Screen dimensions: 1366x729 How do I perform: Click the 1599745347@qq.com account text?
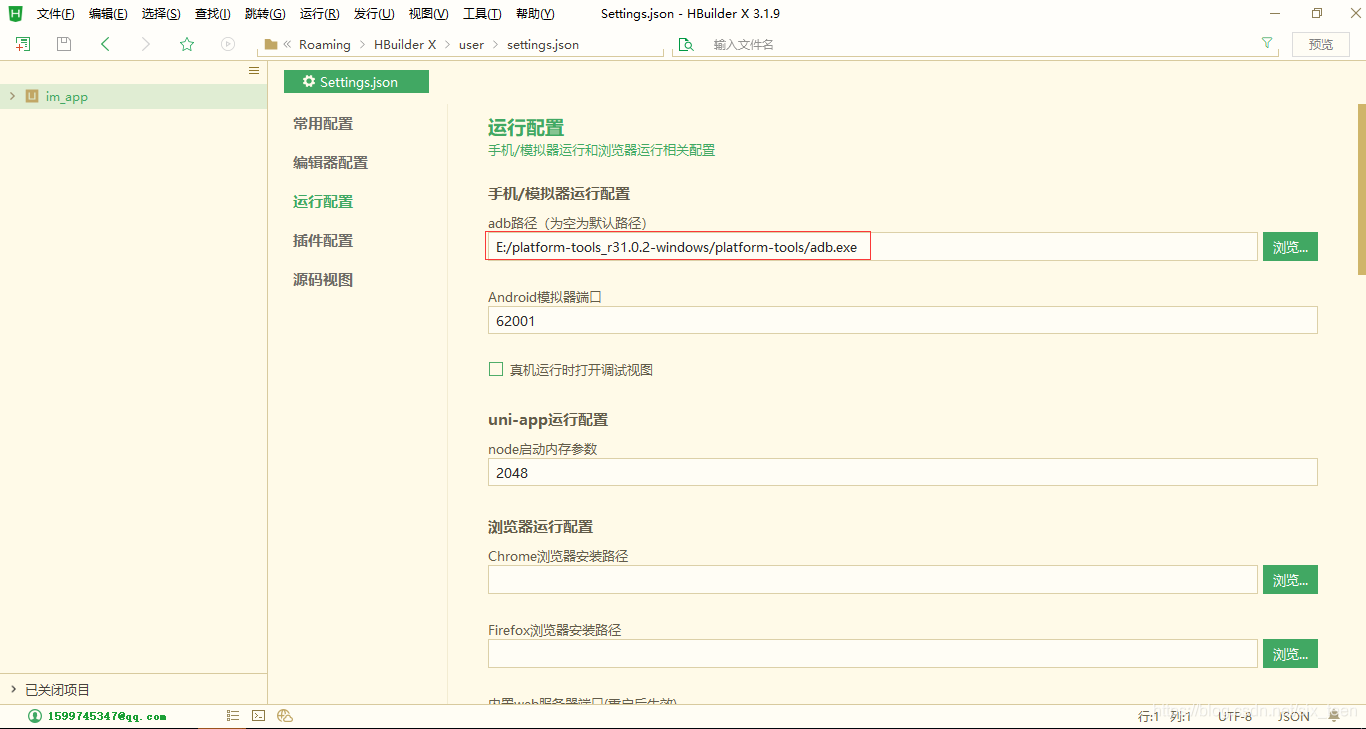(x=106, y=716)
